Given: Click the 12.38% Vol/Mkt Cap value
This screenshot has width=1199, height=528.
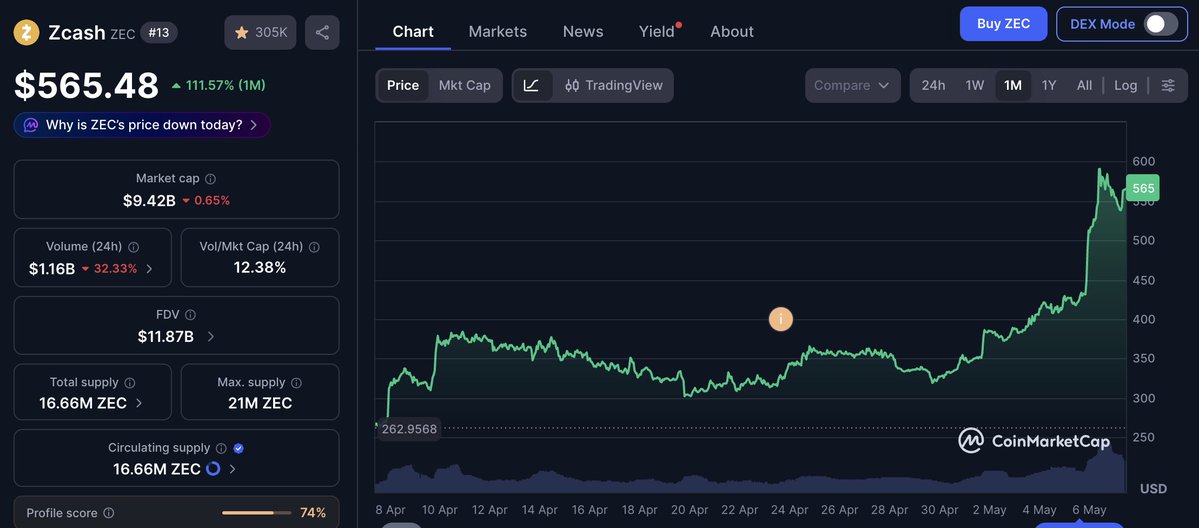Looking at the screenshot, I should click(260, 268).
